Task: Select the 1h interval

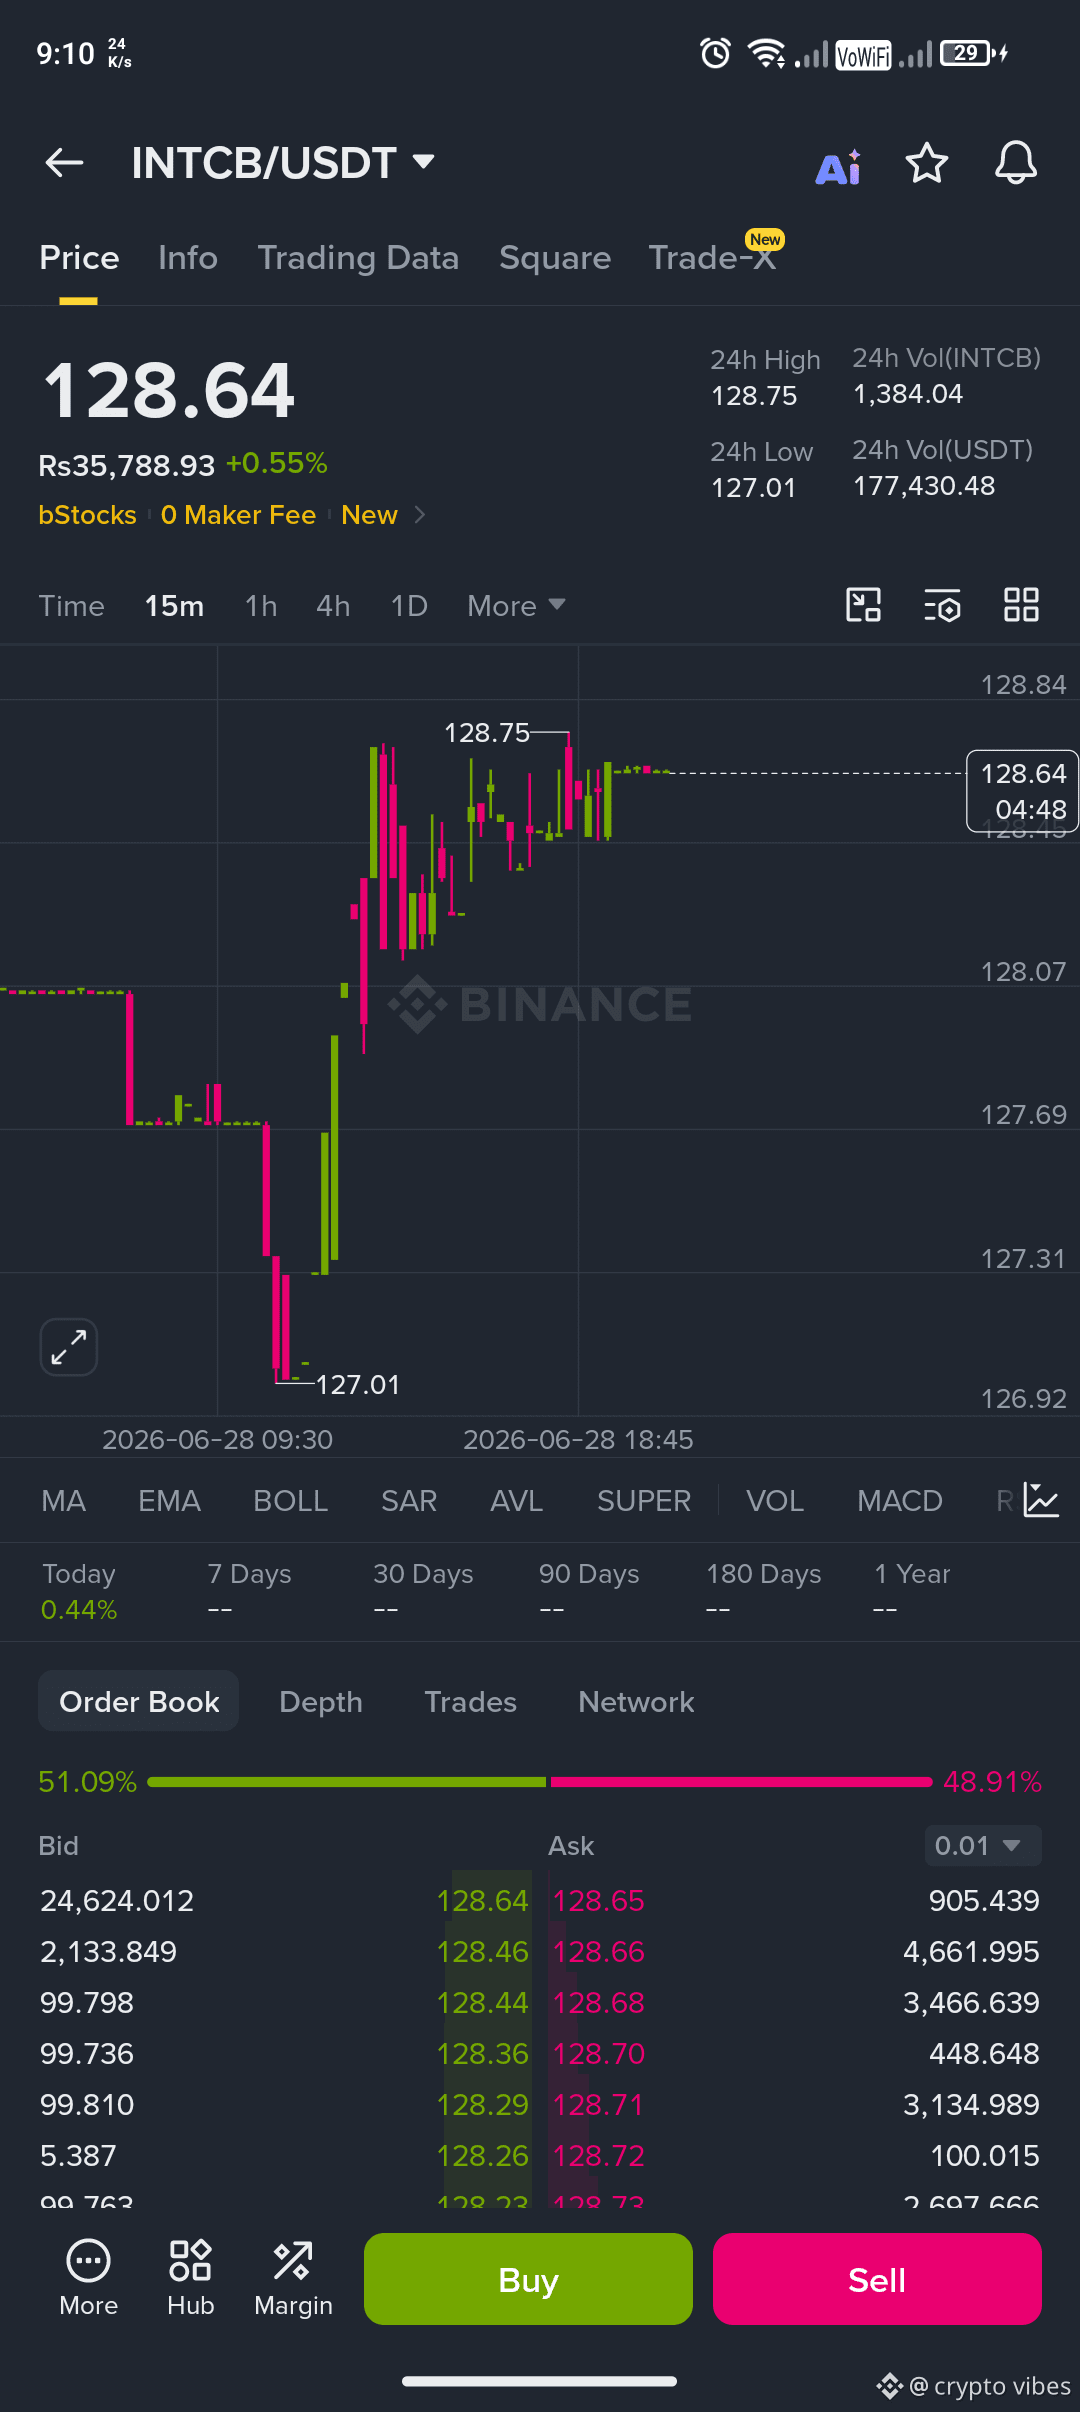Action: pyautogui.click(x=261, y=606)
